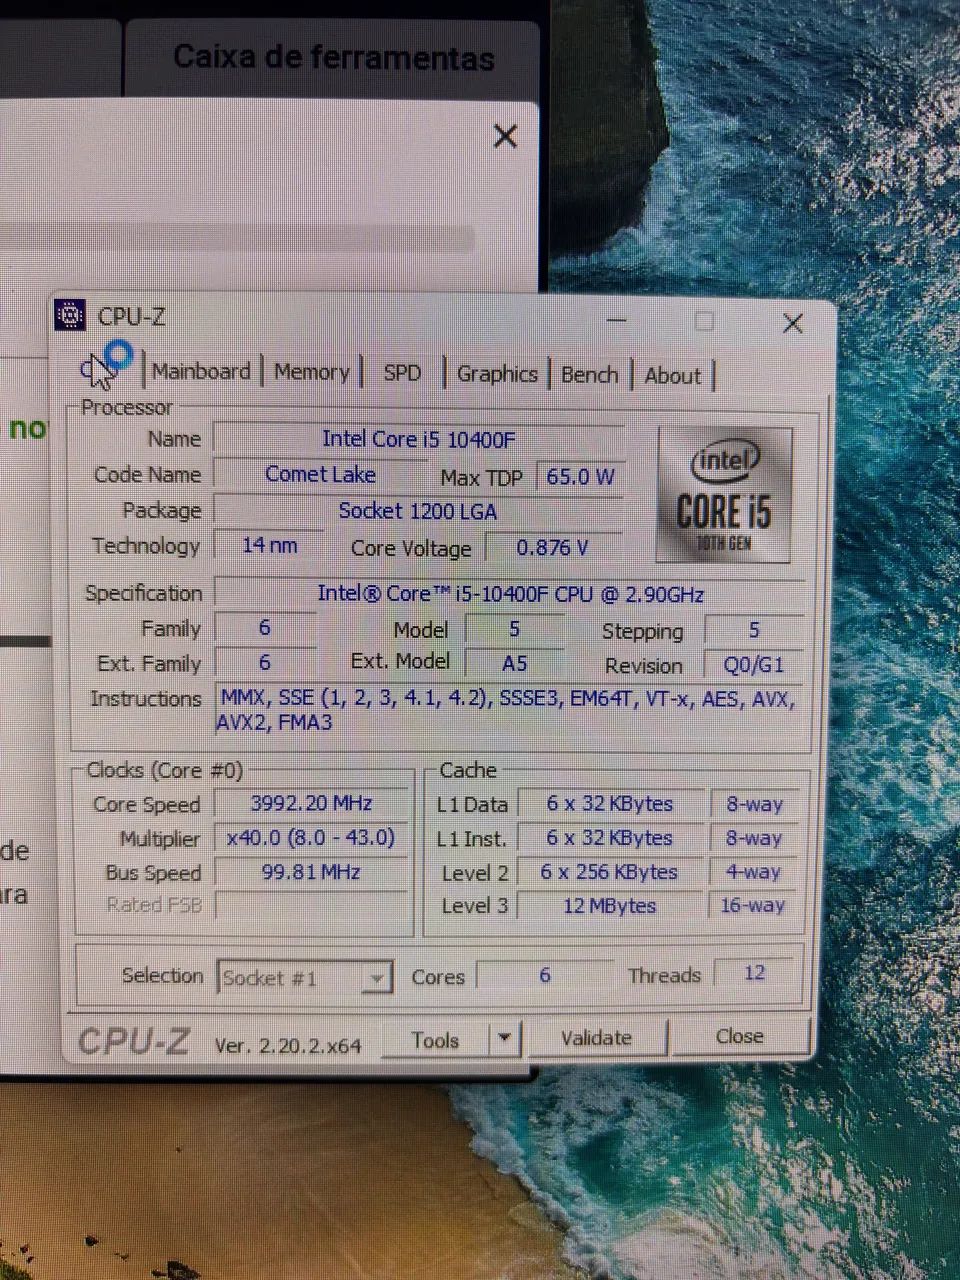Screen dimensions: 960x1280
Task: Expand the Tools dropdown arrow
Action: 504,1039
